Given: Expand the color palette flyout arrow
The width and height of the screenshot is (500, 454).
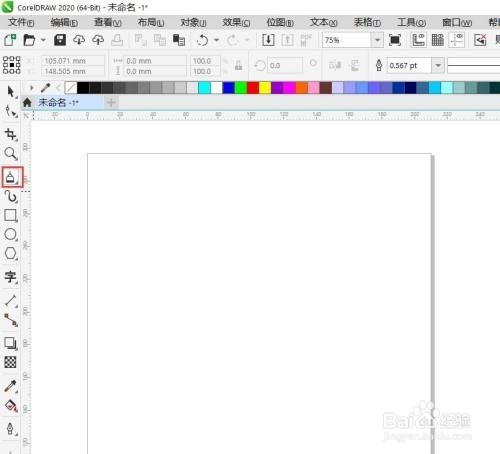Looking at the screenshot, I should point(32,88).
